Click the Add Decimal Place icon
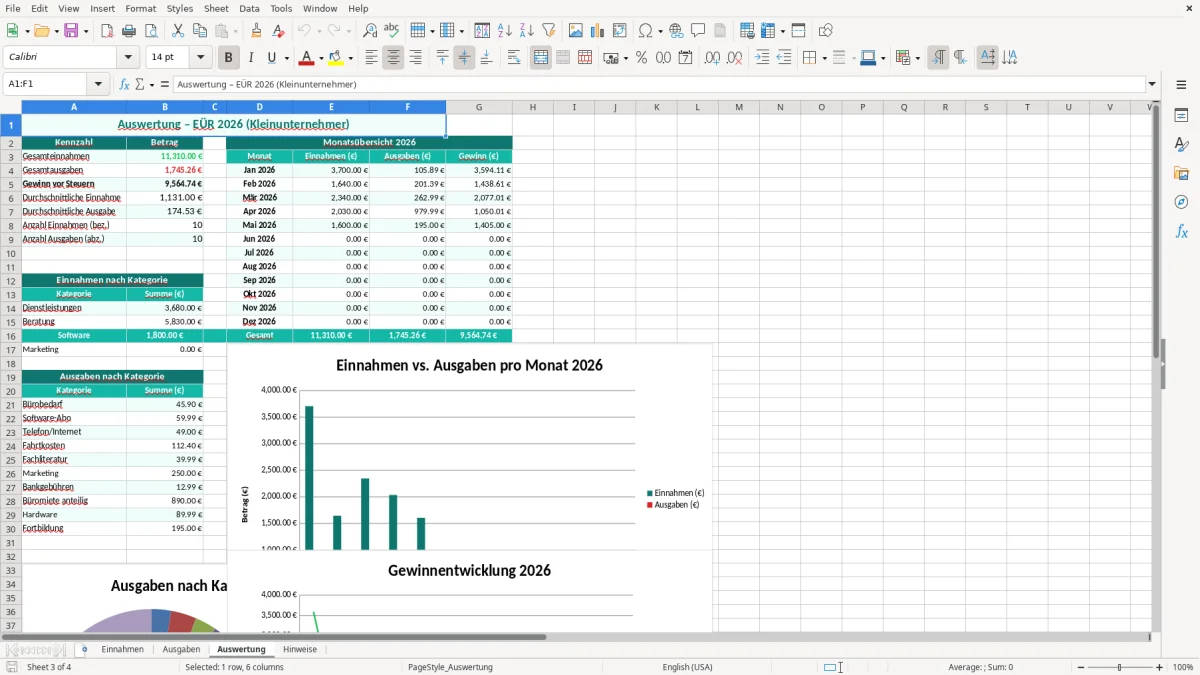The width and height of the screenshot is (1200, 675). (713, 58)
